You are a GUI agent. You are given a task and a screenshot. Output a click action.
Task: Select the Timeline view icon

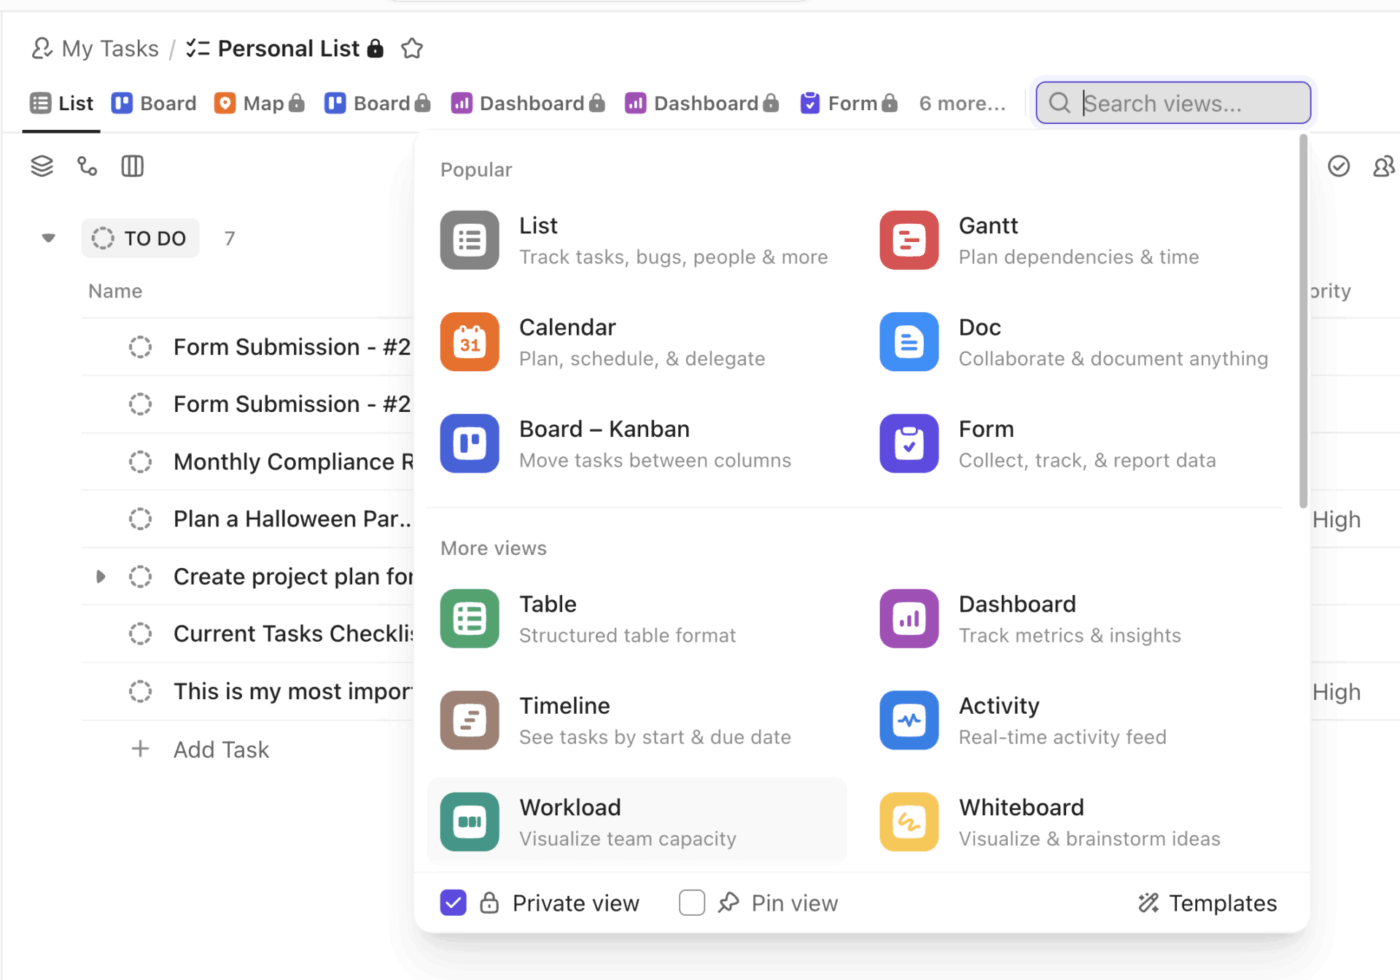[469, 720]
